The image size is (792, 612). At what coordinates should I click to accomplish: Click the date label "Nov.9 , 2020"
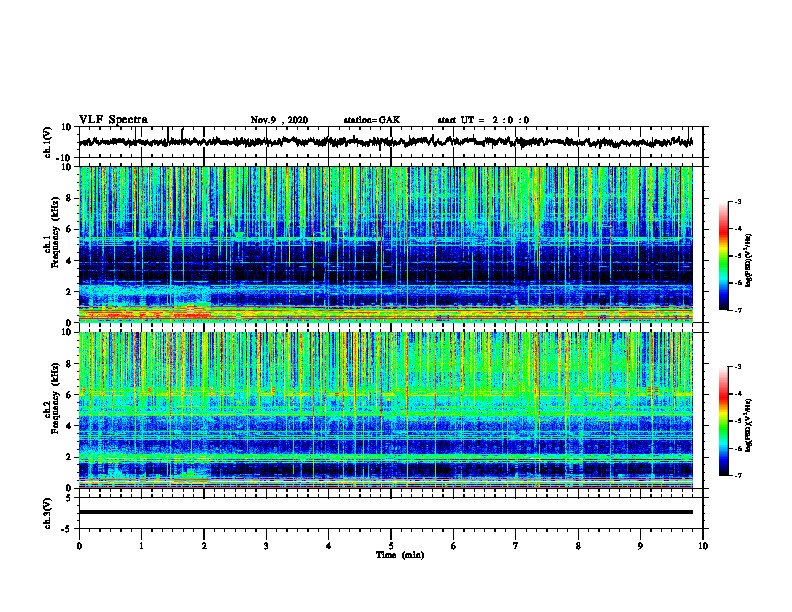coord(279,120)
